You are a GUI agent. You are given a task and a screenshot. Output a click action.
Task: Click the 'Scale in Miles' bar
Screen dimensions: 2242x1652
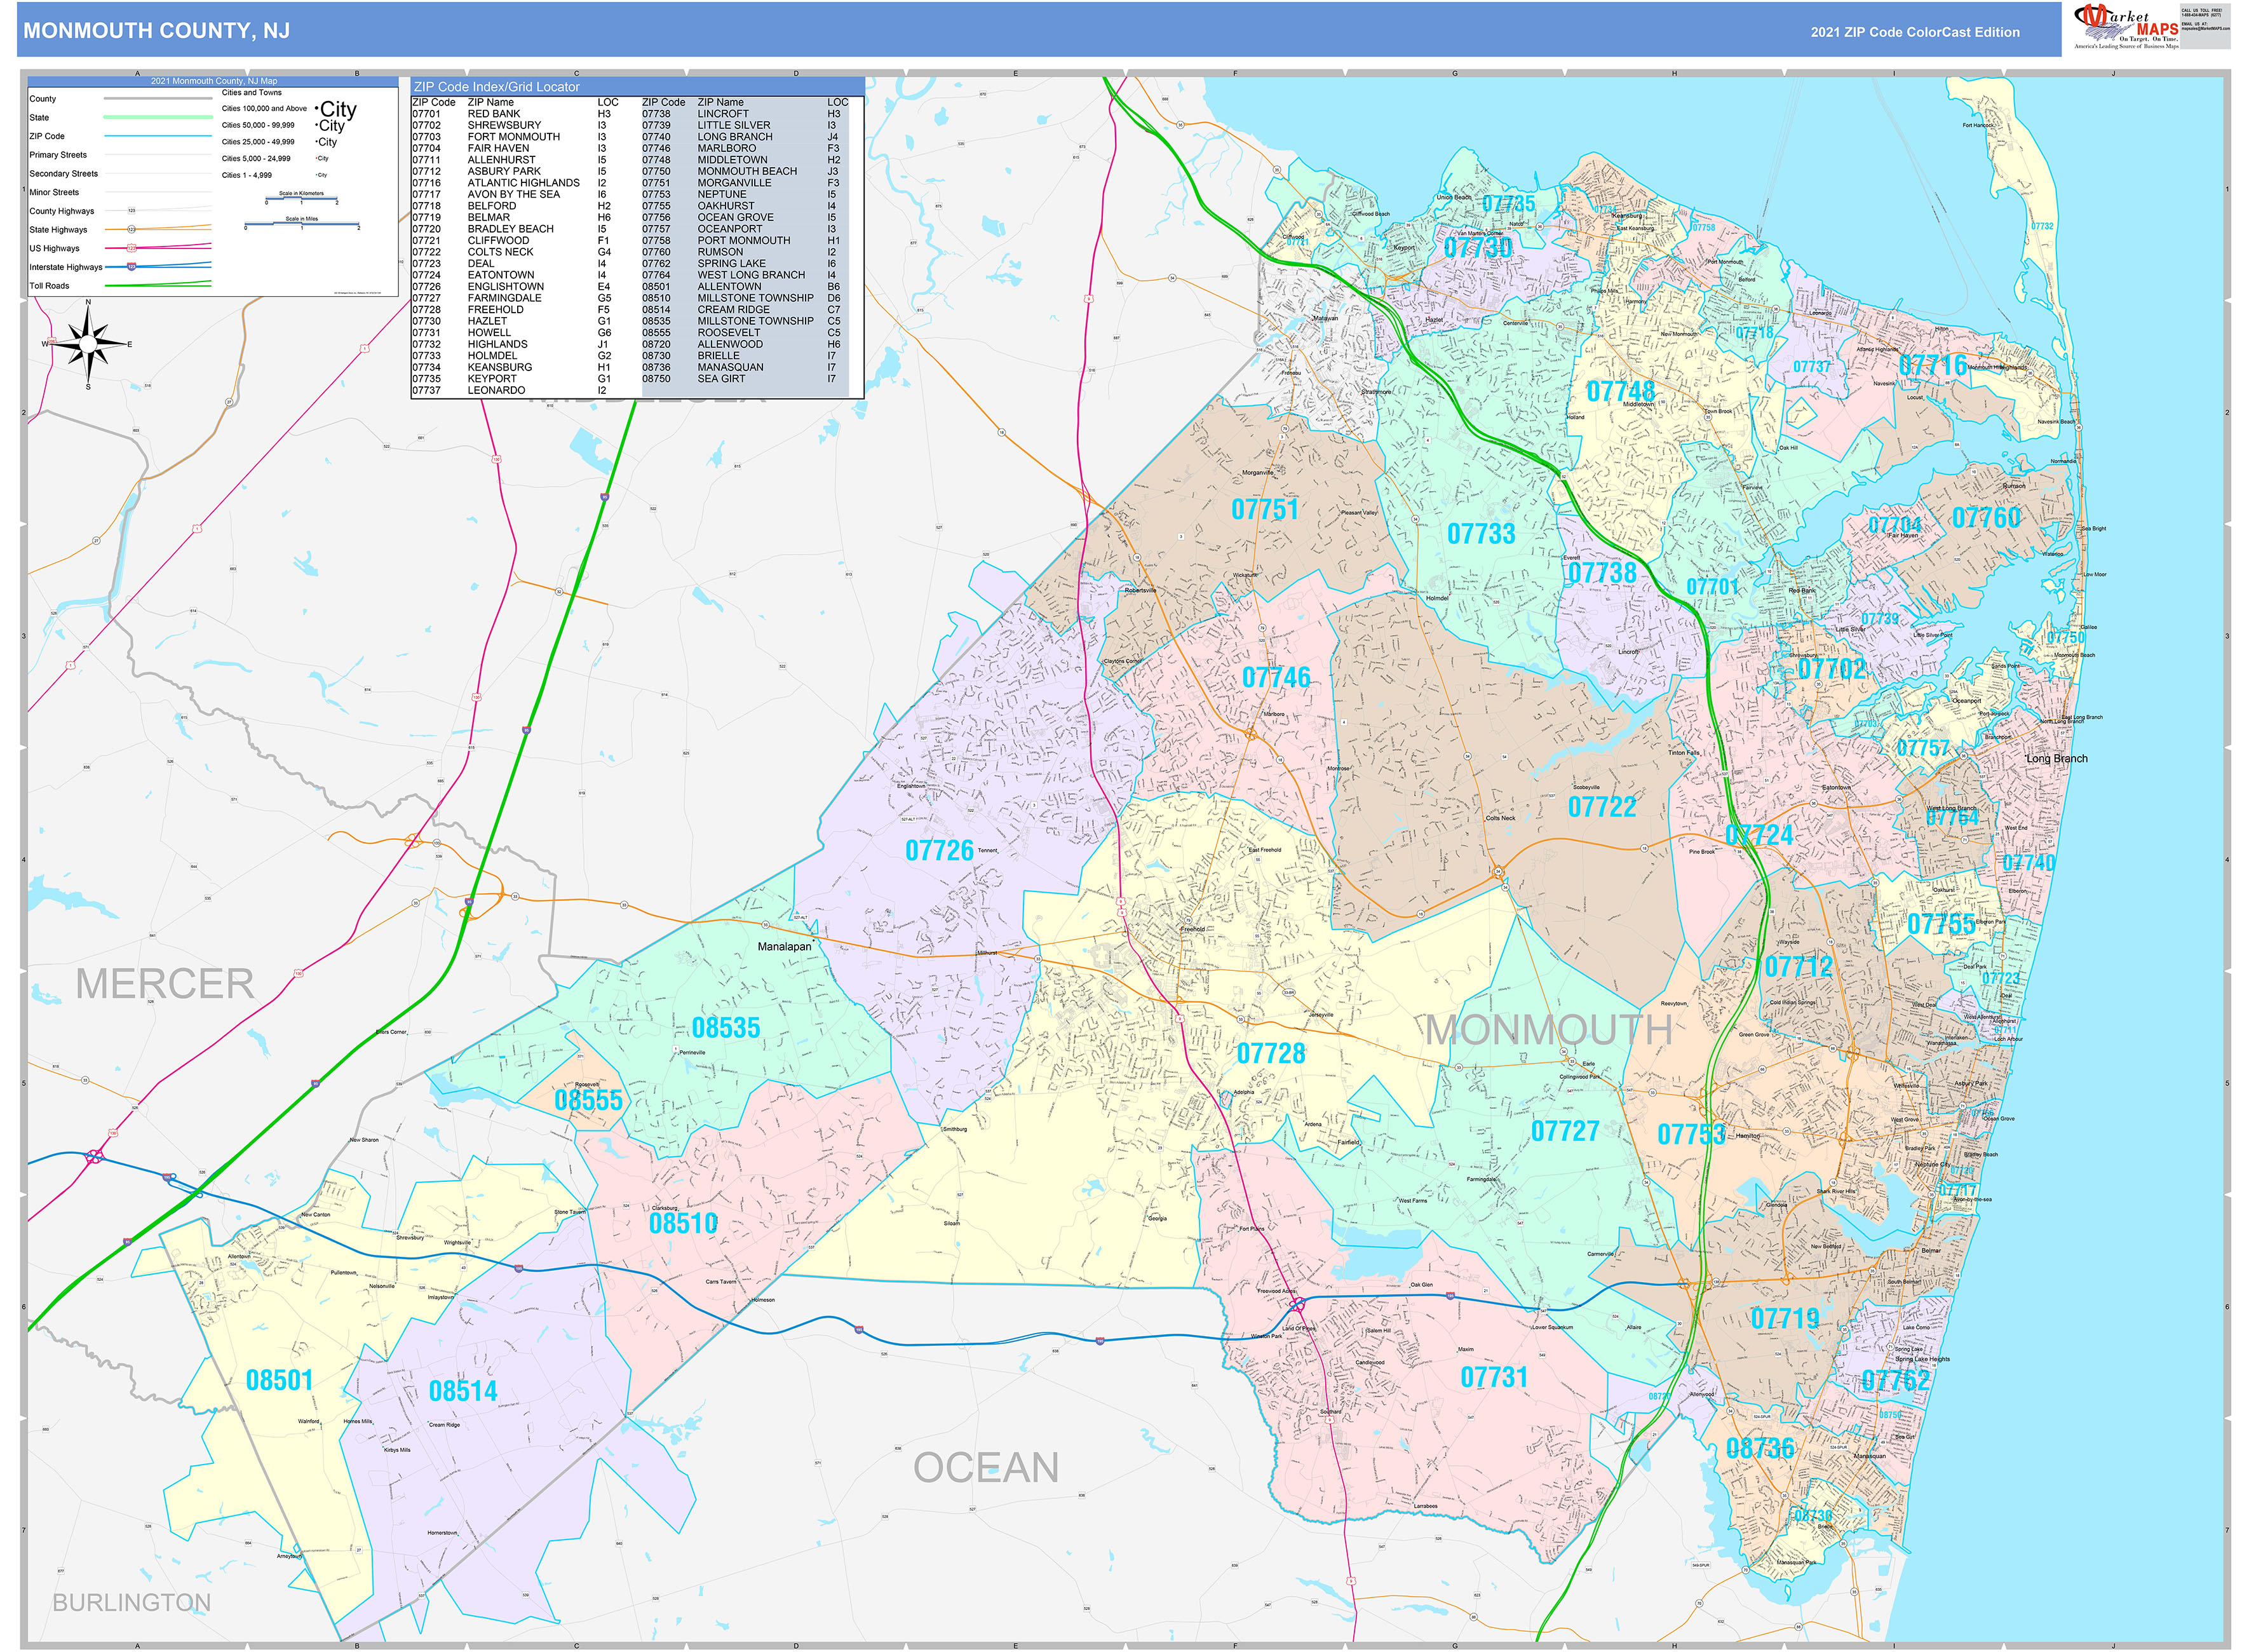302,224
